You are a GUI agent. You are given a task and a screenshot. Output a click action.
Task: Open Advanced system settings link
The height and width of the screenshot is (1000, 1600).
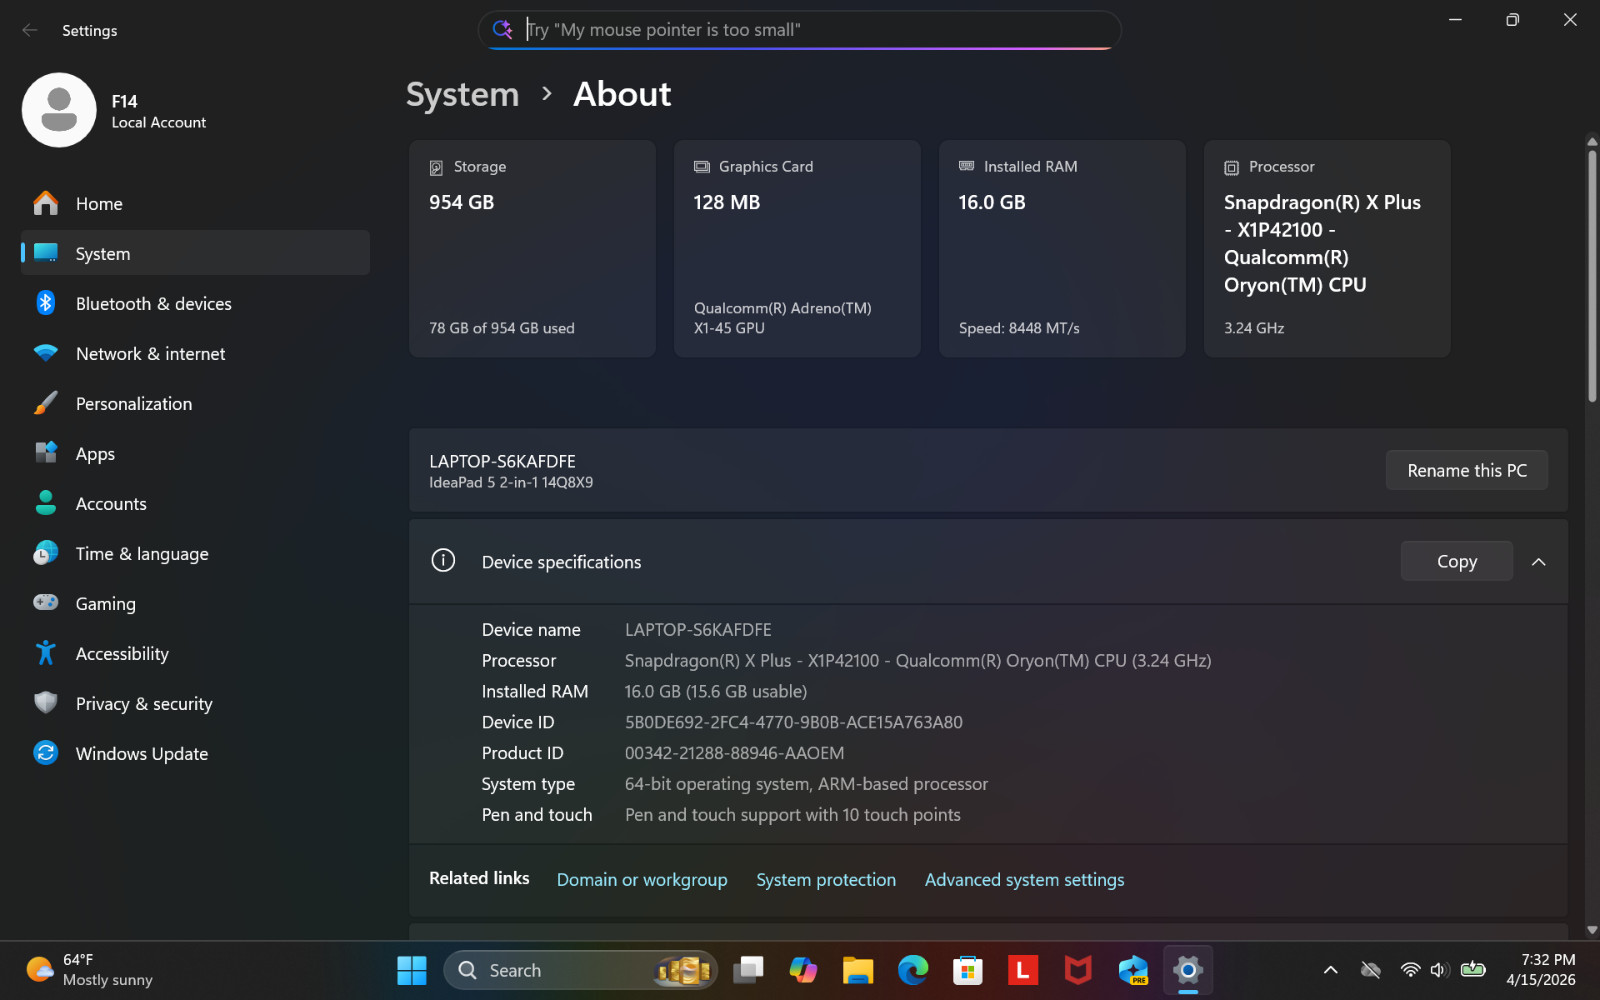click(x=1025, y=880)
